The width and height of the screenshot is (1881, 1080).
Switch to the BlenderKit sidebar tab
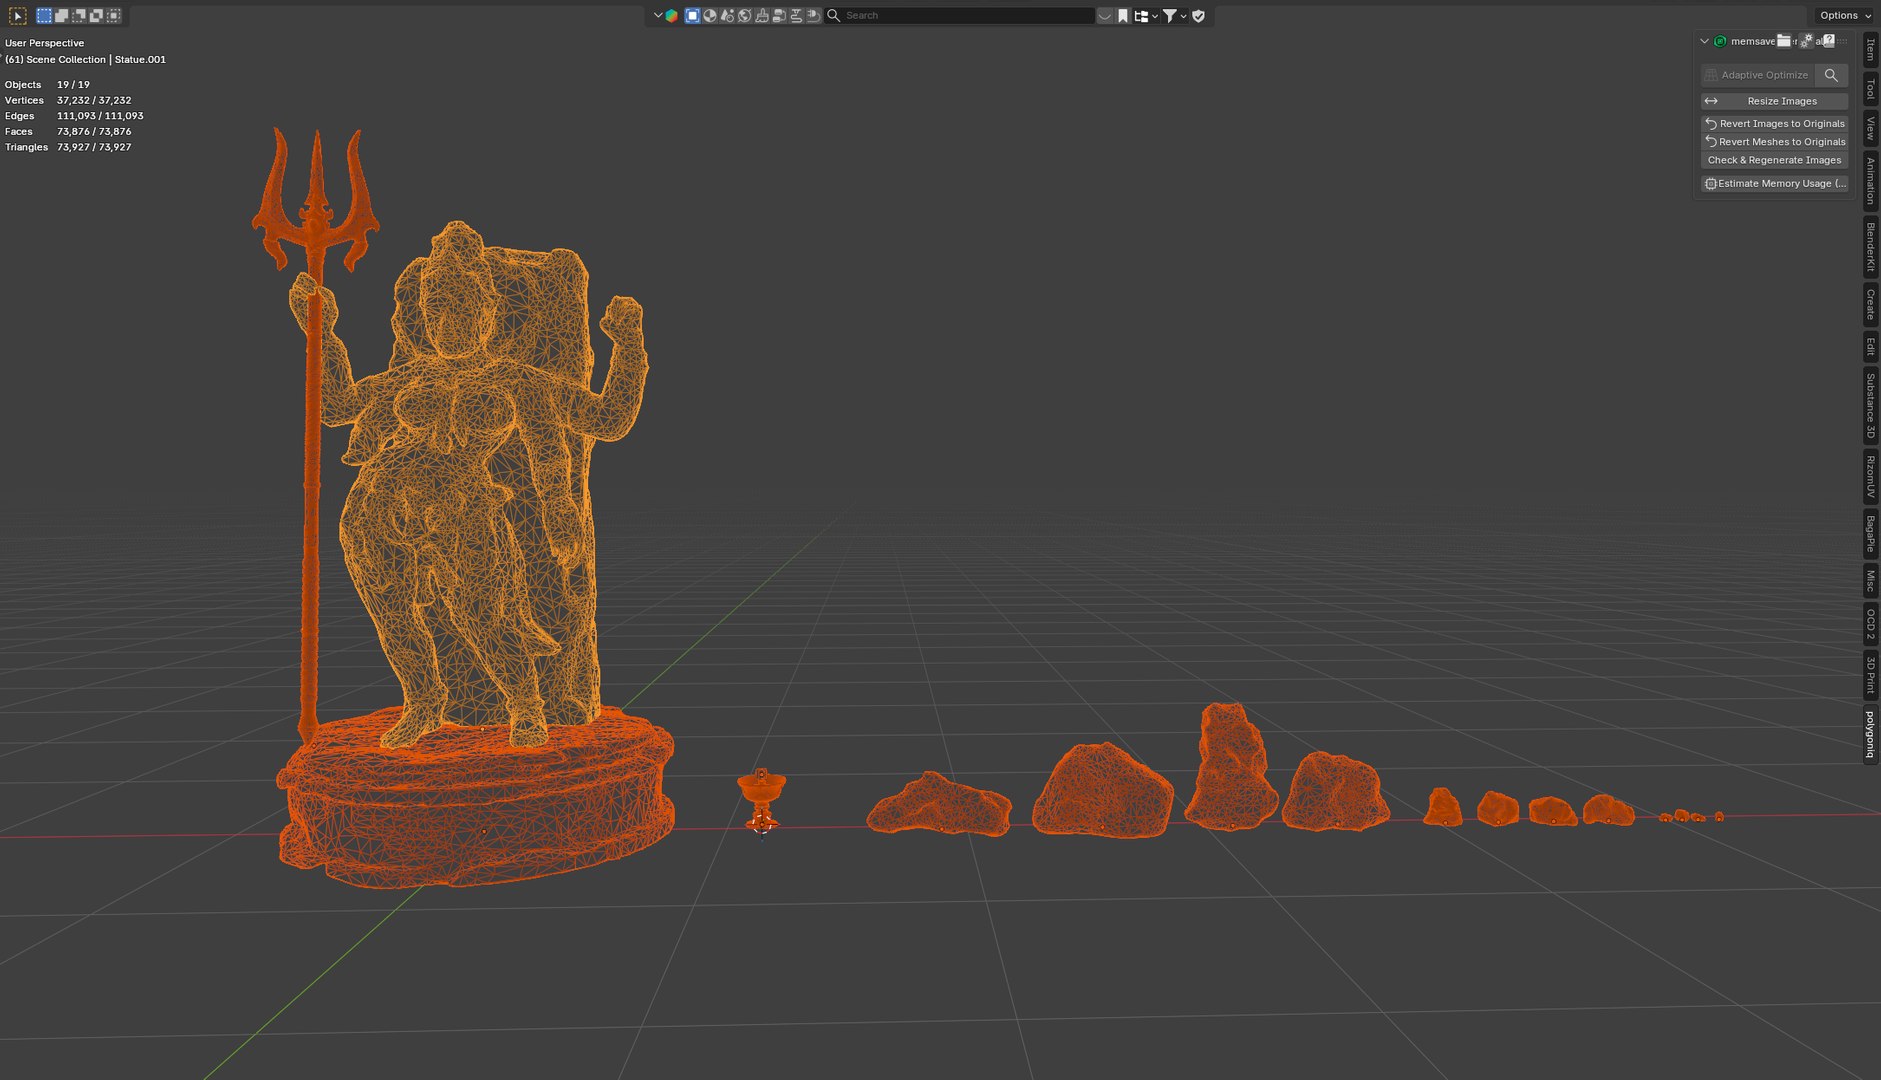(1870, 246)
